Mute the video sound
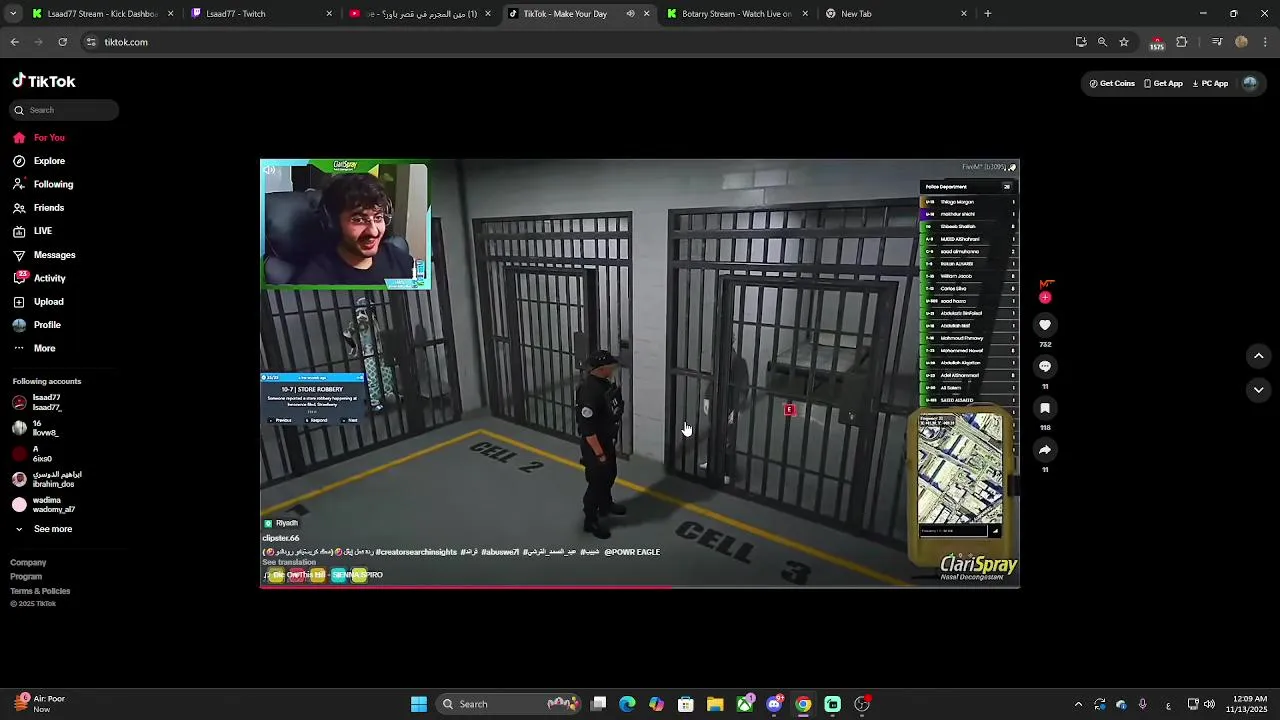Viewport: 1280px width, 720px height. tap(269, 170)
